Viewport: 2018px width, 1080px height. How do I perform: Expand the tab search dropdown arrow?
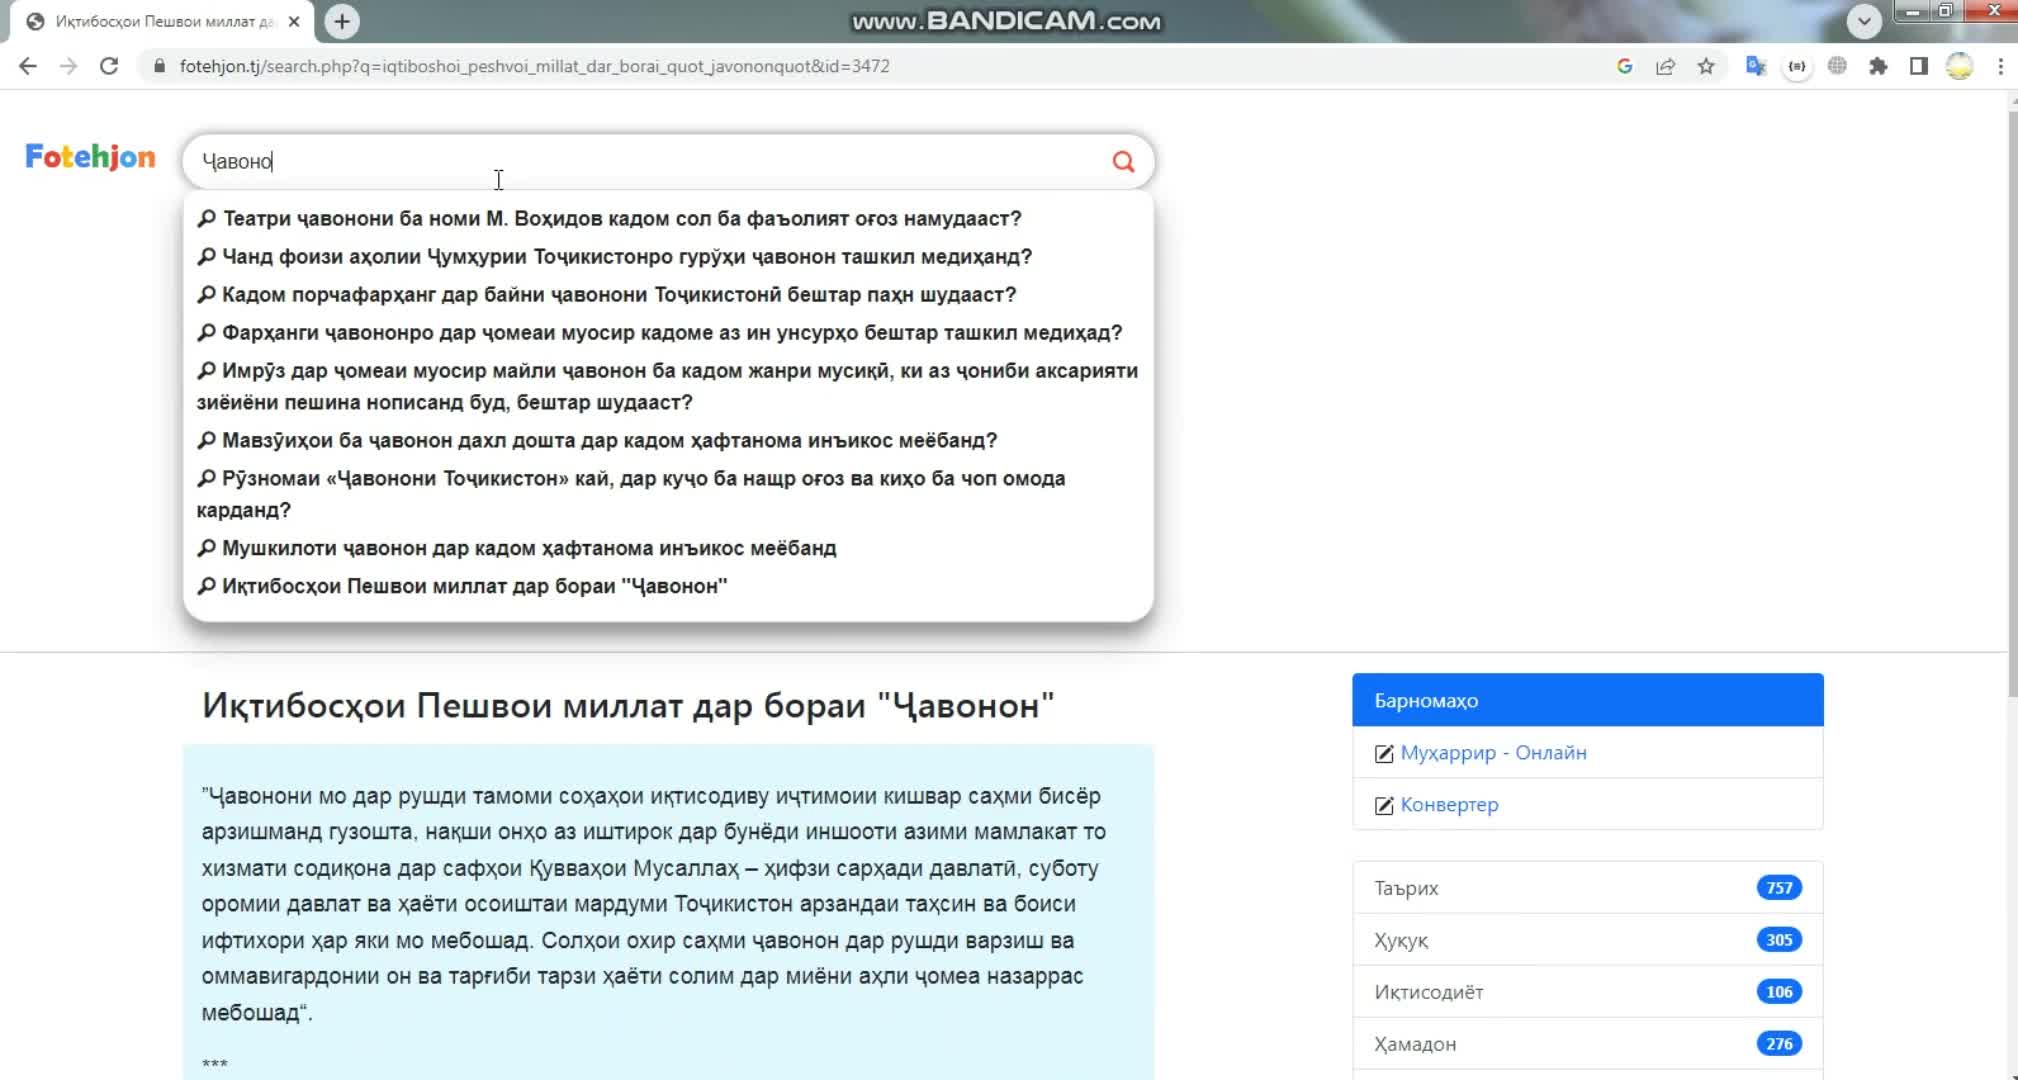tap(1864, 21)
